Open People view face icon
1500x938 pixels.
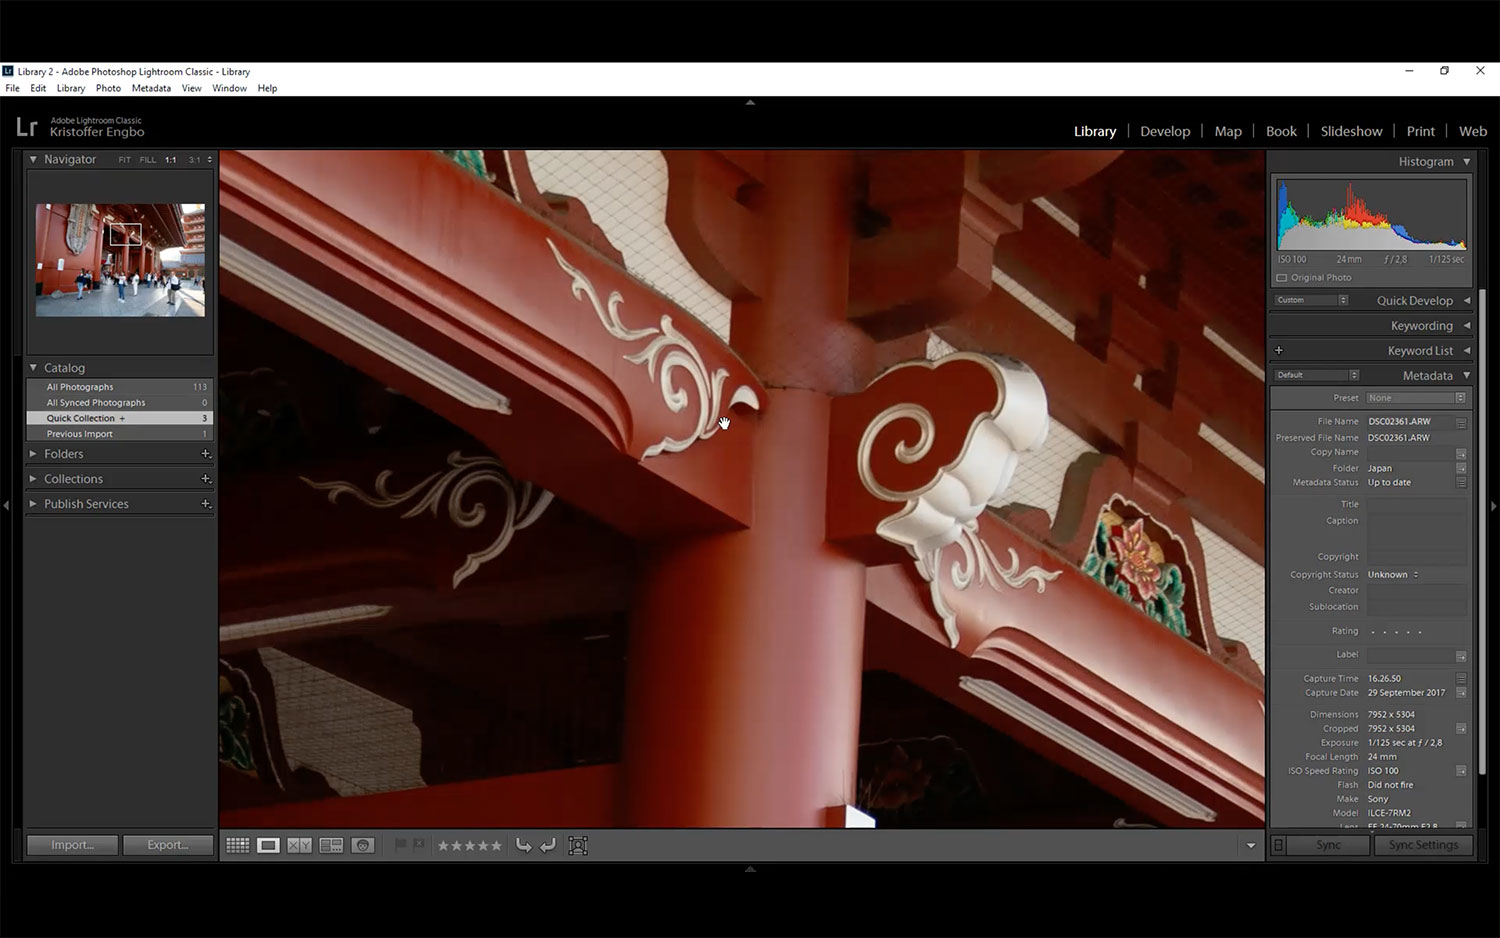[363, 845]
